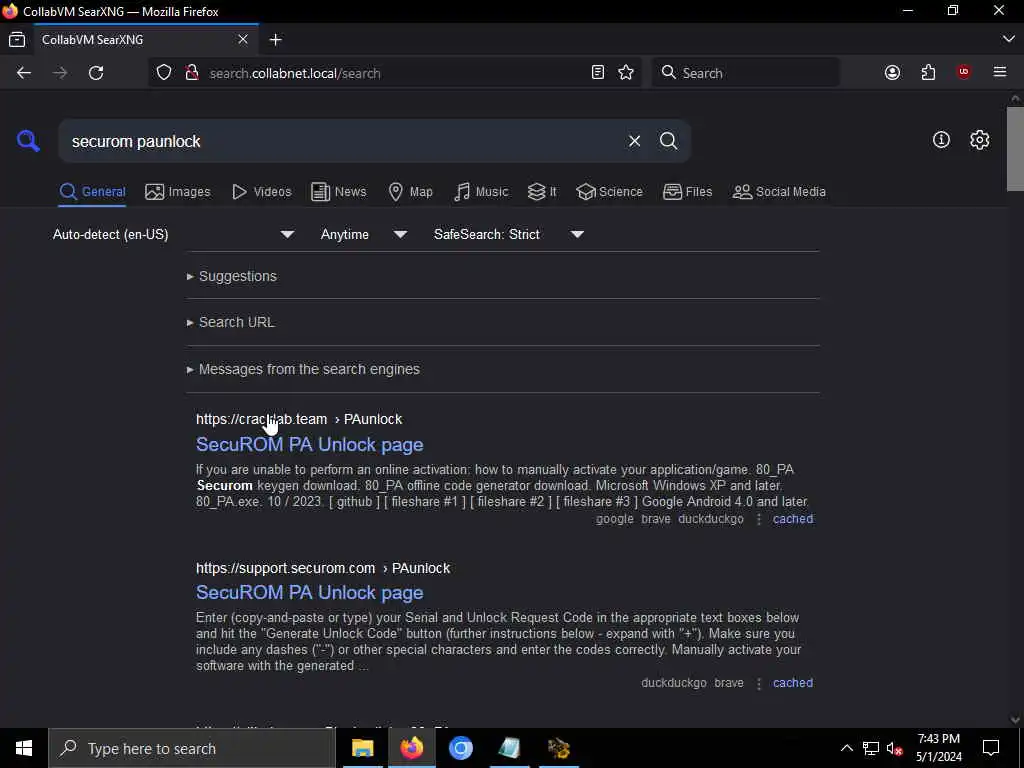1024x768 pixels.
Task: Select the General category tab
Action: click(x=92, y=192)
